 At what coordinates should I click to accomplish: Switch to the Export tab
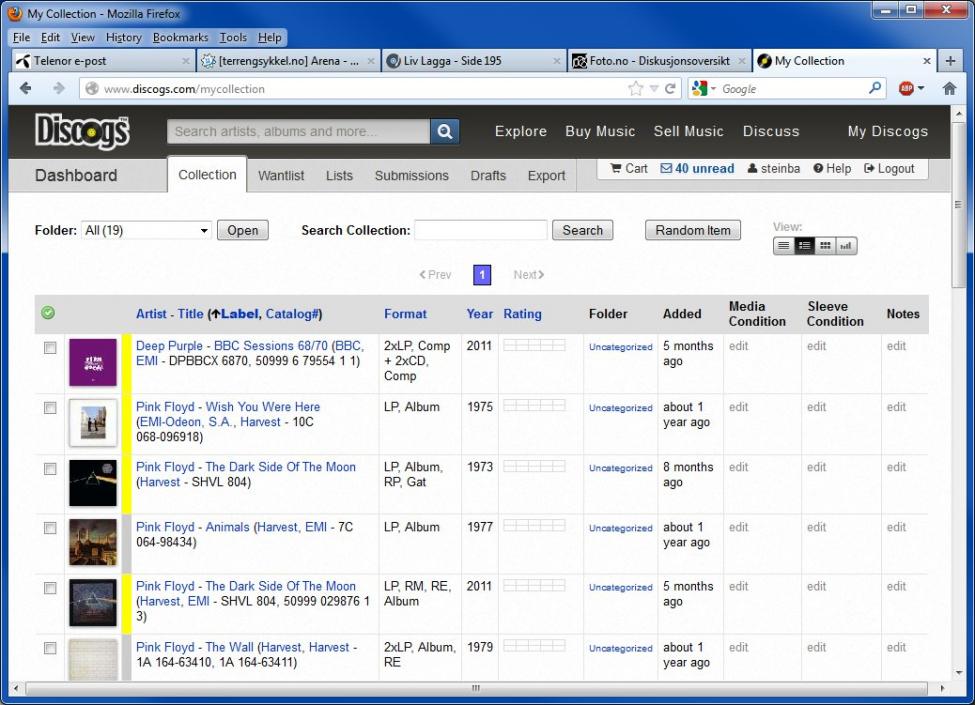pyautogui.click(x=547, y=175)
